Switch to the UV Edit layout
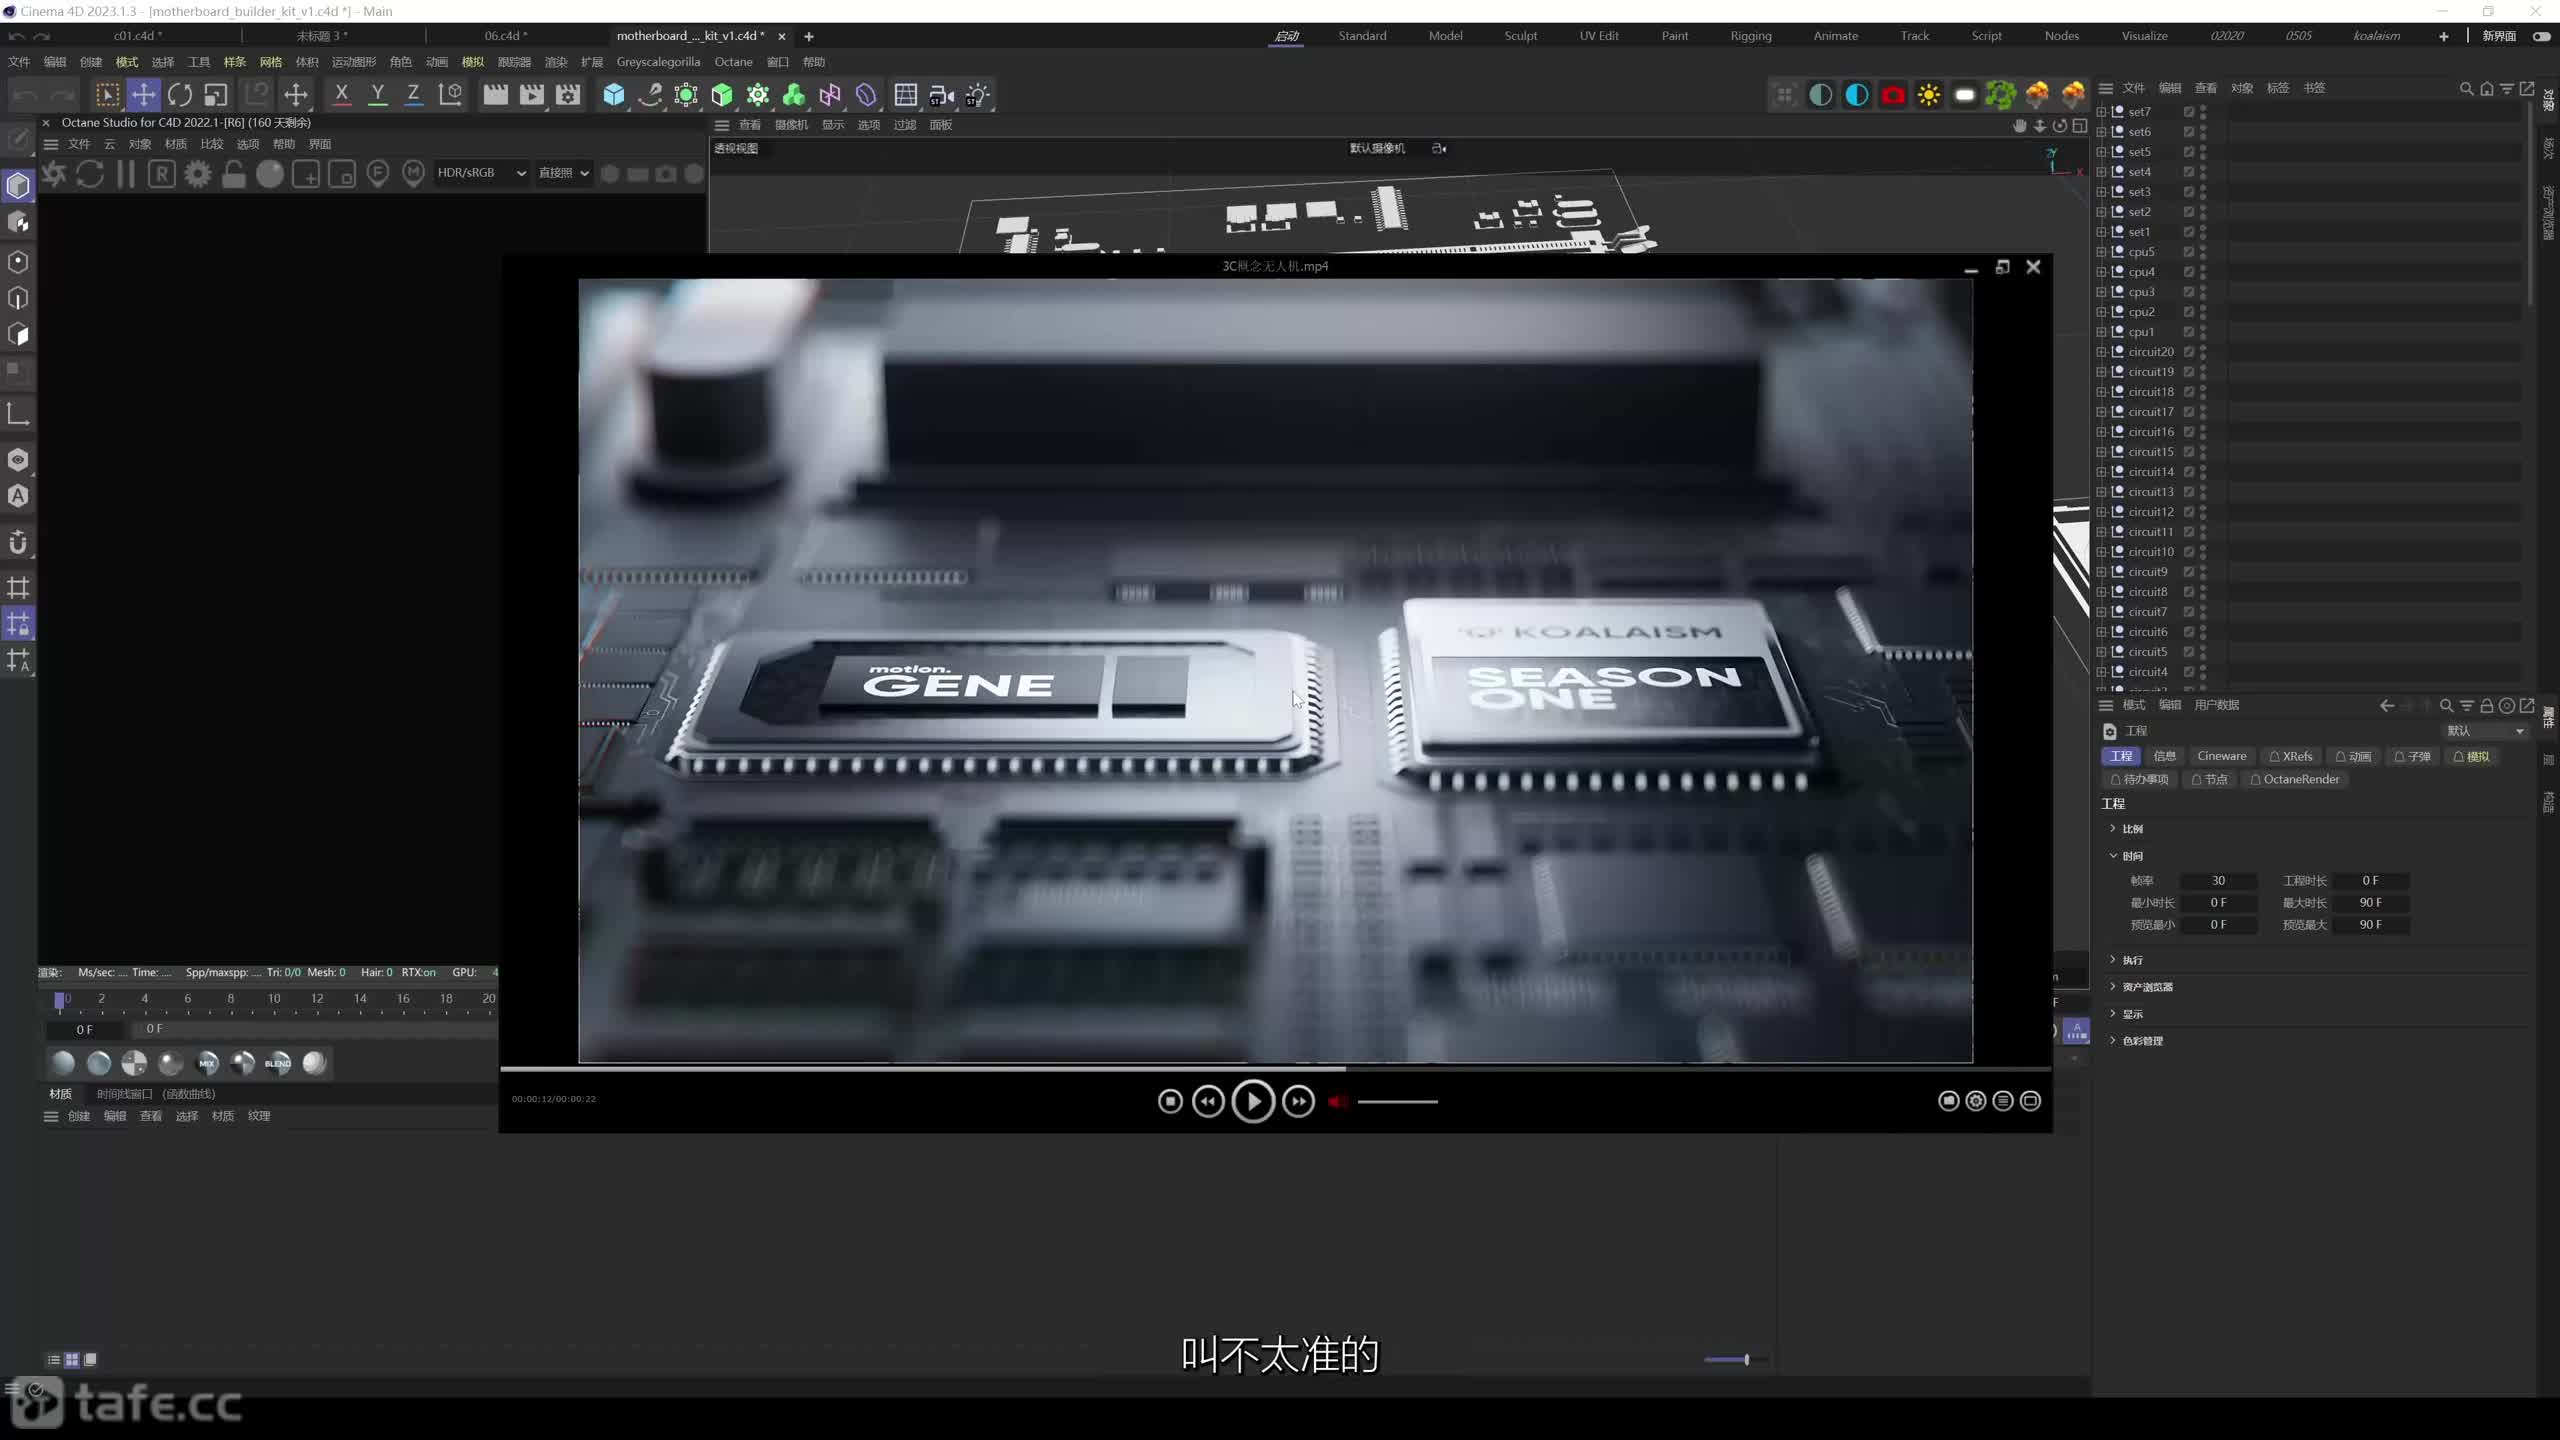 click(1598, 36)
